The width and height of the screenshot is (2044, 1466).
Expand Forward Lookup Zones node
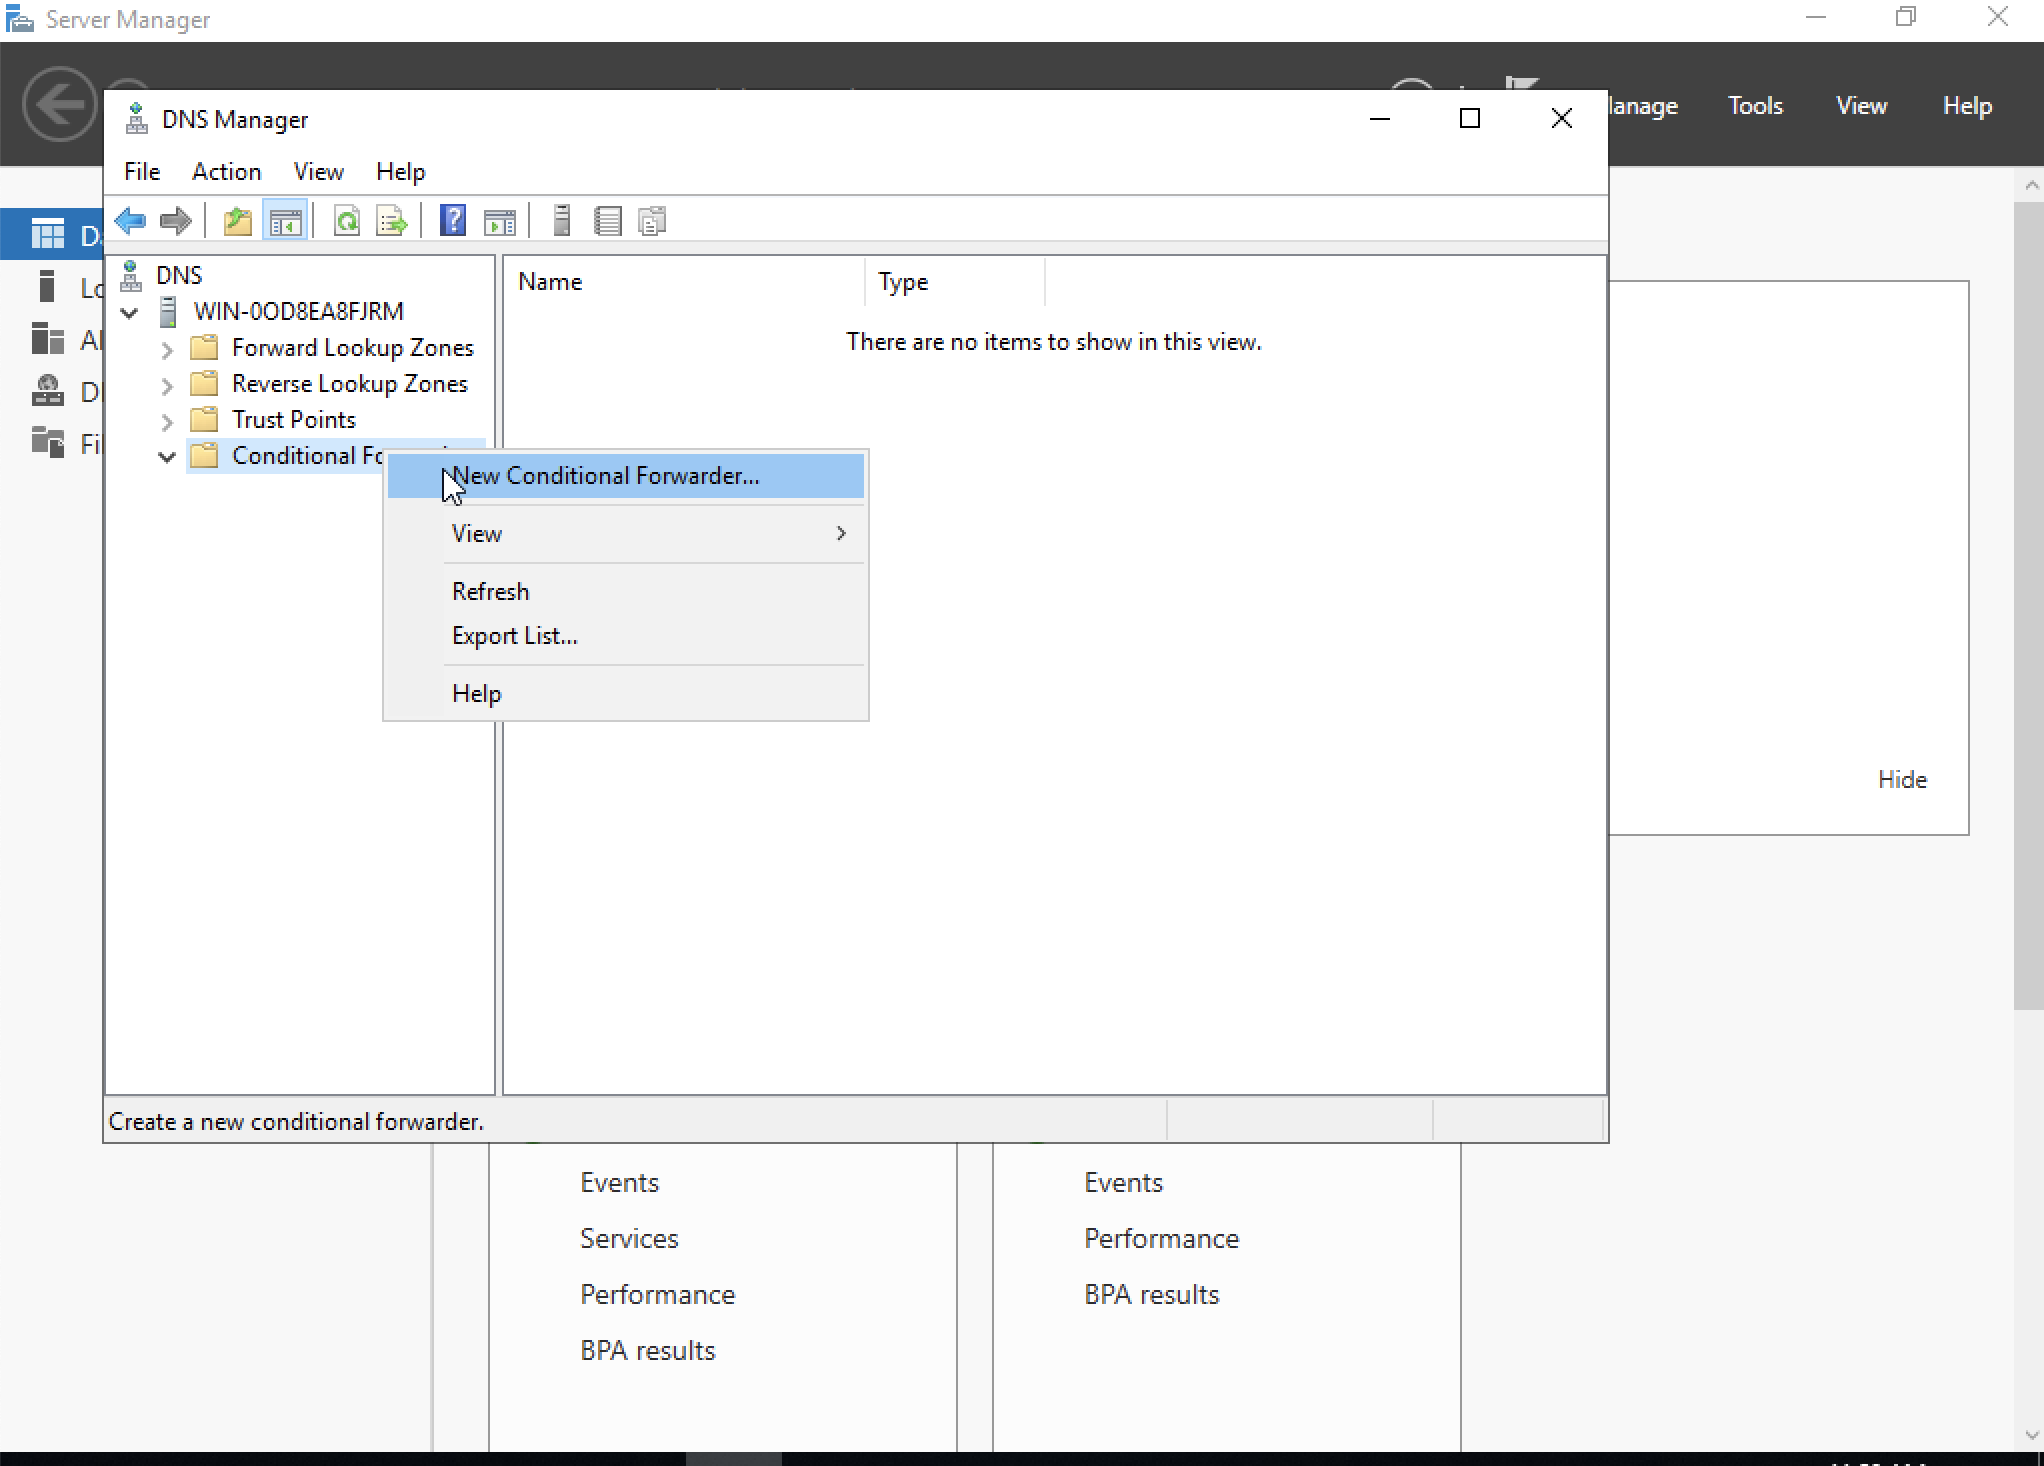click(167, 349)
